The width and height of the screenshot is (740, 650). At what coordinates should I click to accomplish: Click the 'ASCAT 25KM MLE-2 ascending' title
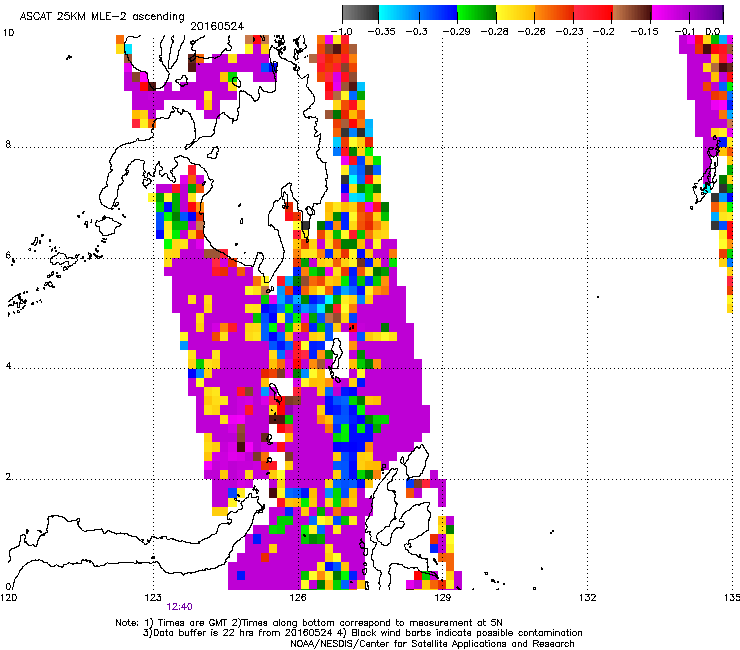coord(102,17)
